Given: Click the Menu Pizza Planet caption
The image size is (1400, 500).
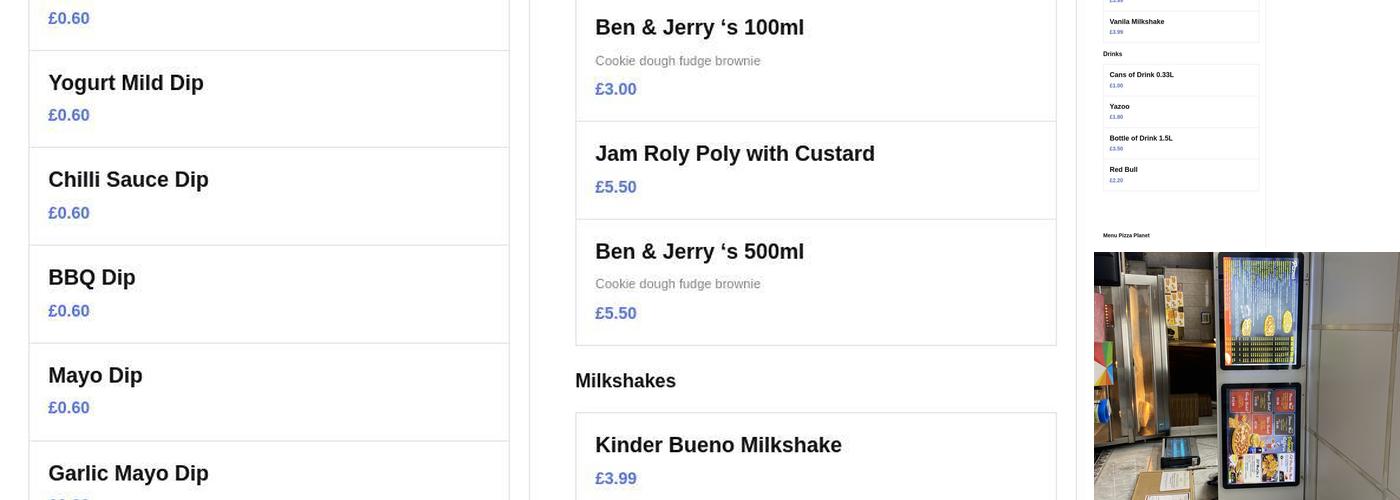Looking at the screenshot, I should click(1126, 236).
